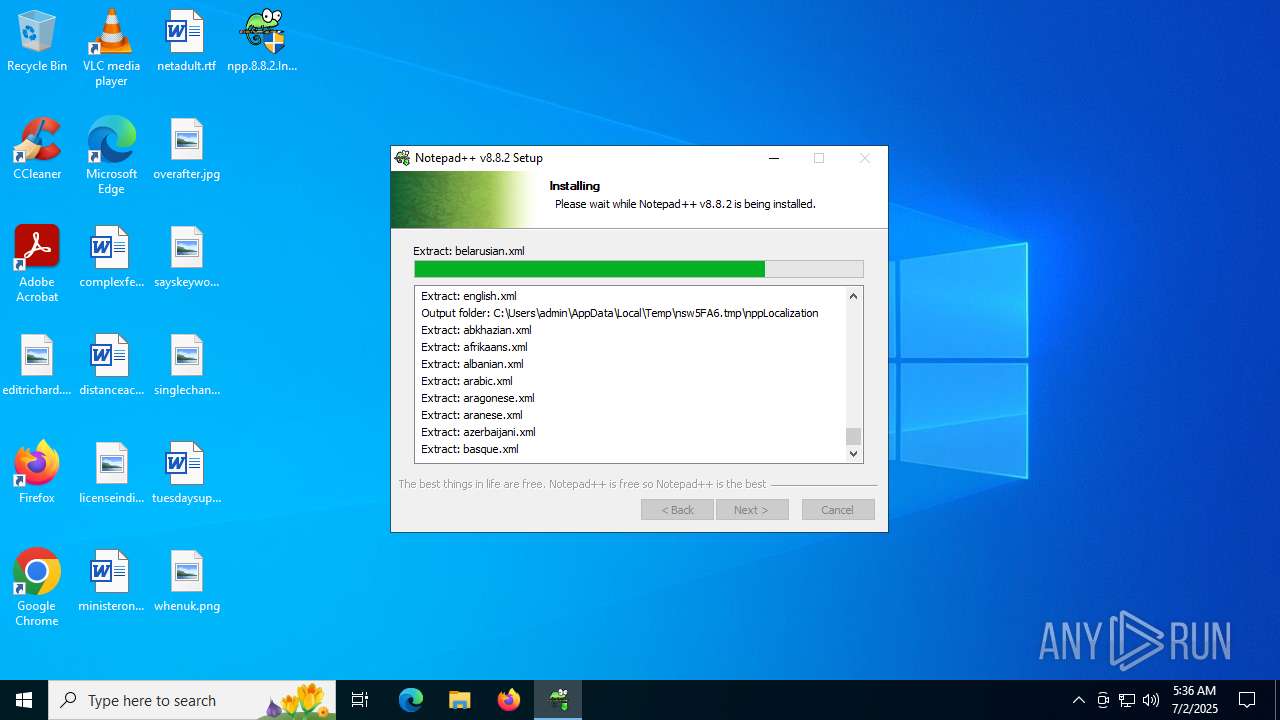Viewport: 1280px width, 720px height.
Task: Select overafter.jpg image file
Action: (x=186, y=149)
